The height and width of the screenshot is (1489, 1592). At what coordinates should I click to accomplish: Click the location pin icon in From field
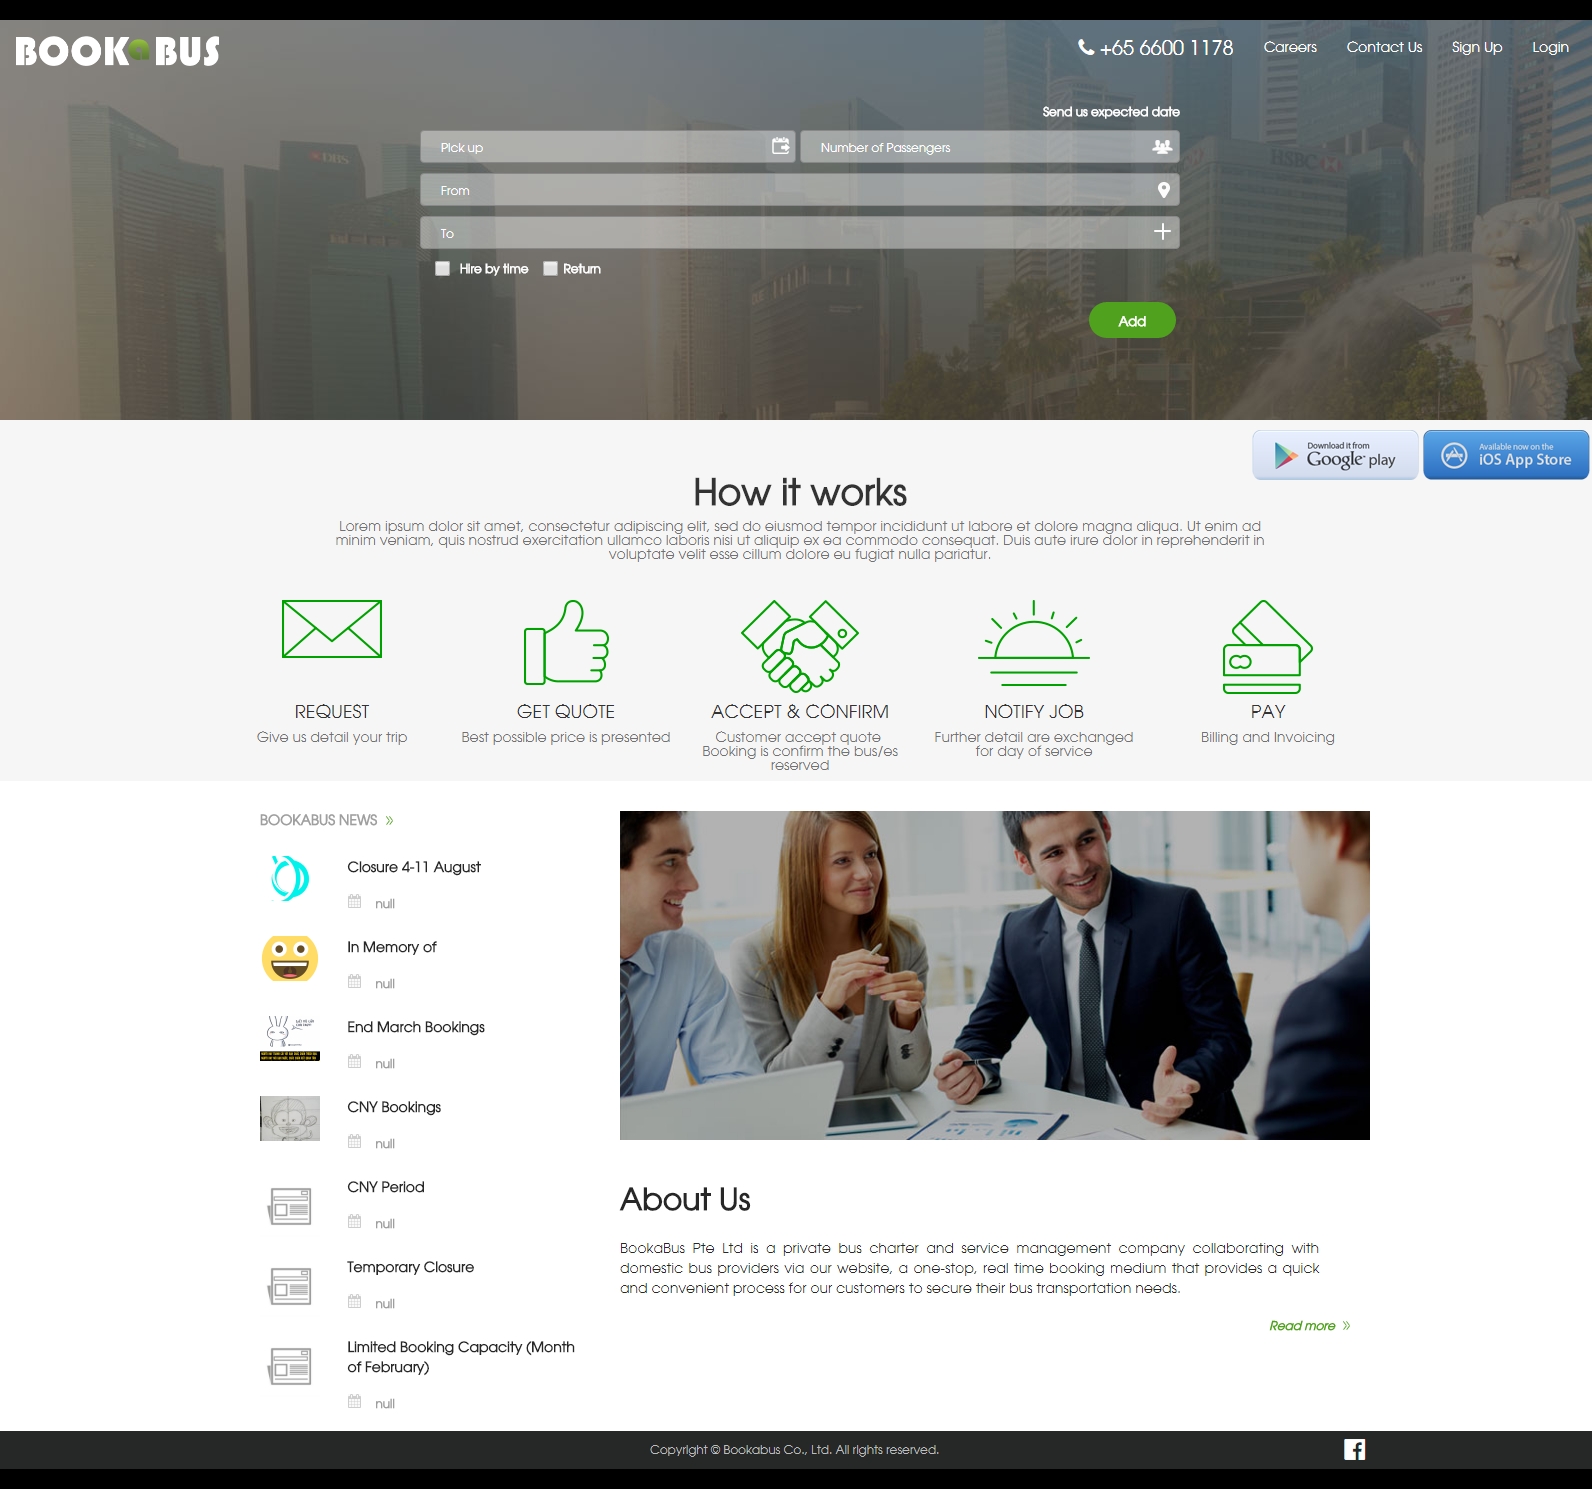click(x=1163, y=190)
